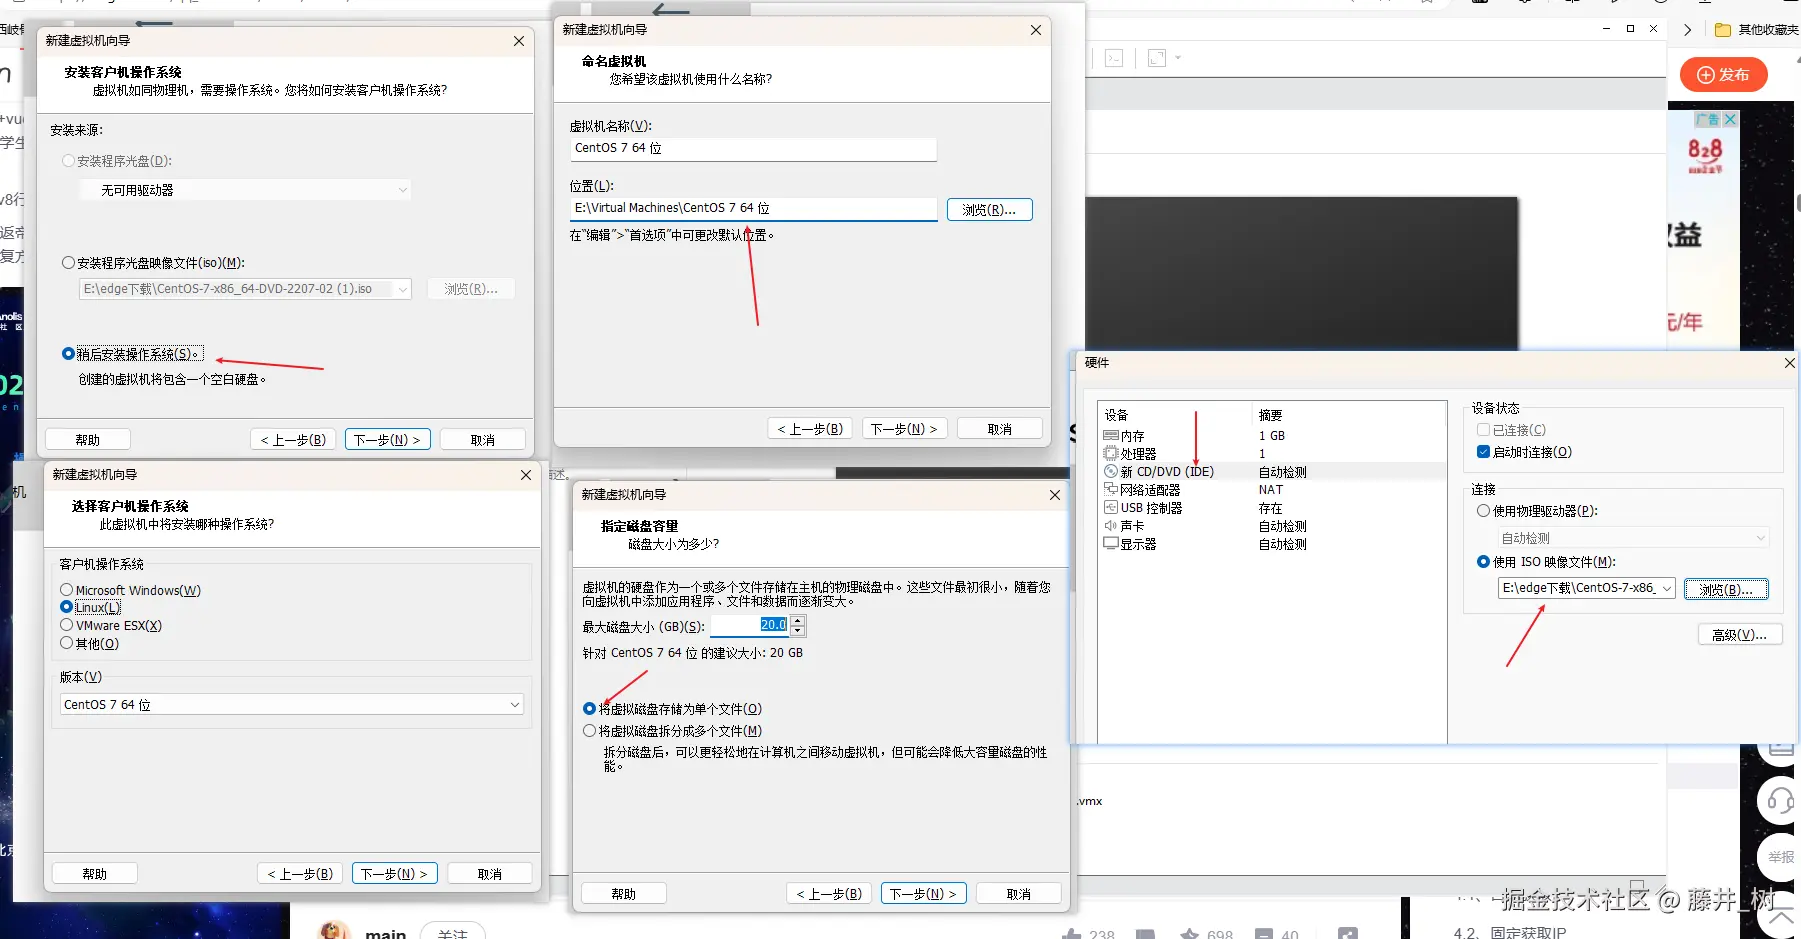The image size is (1801, 939).
Task: Select the 声卡 sound card speaker icon
Action: pos(1110,526)
